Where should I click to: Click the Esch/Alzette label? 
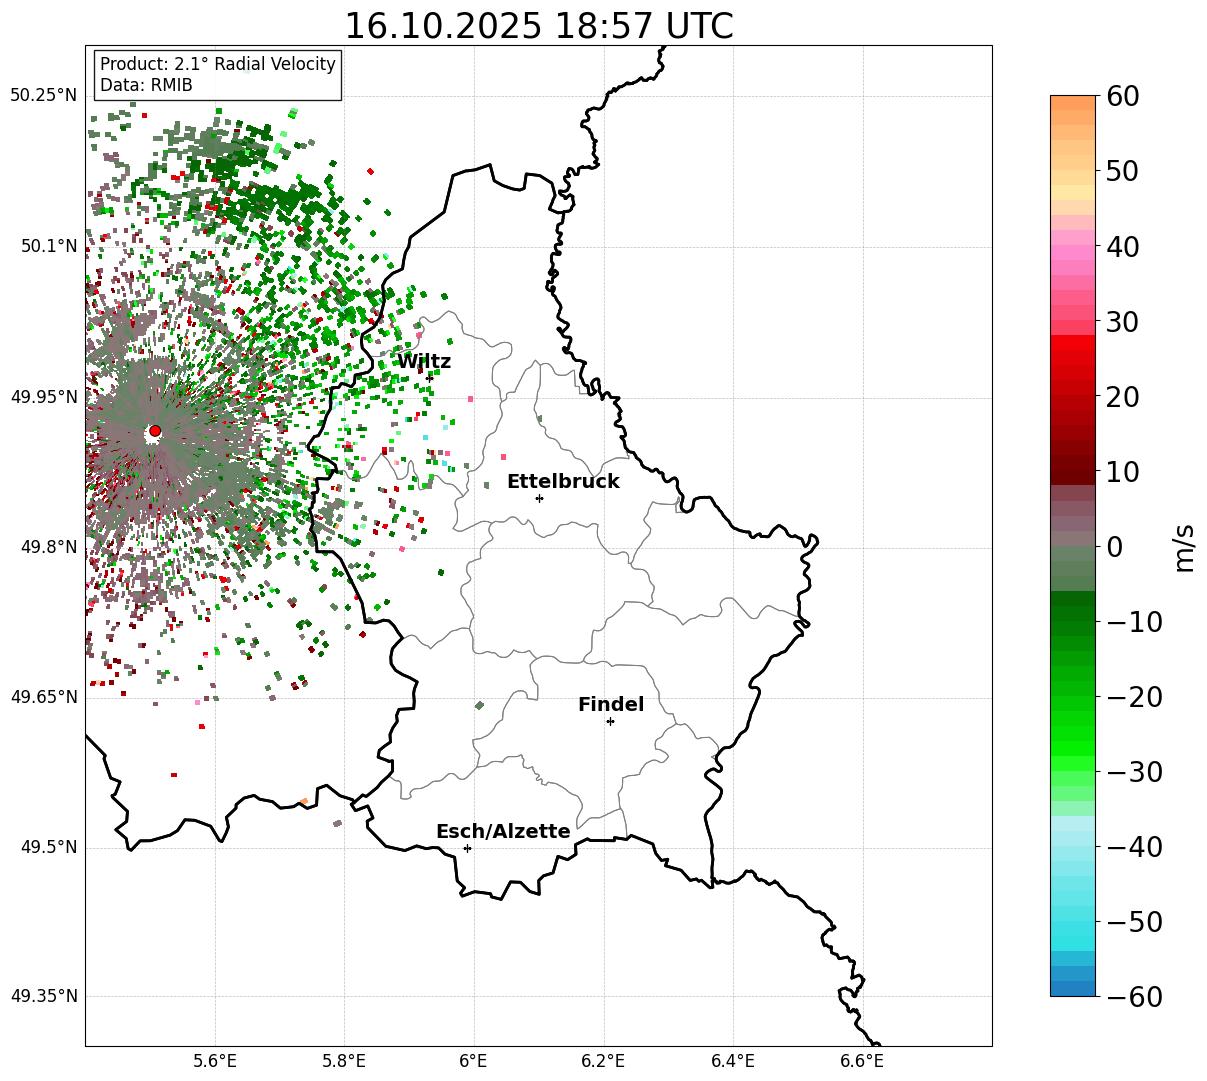click(x=503, y=831)
